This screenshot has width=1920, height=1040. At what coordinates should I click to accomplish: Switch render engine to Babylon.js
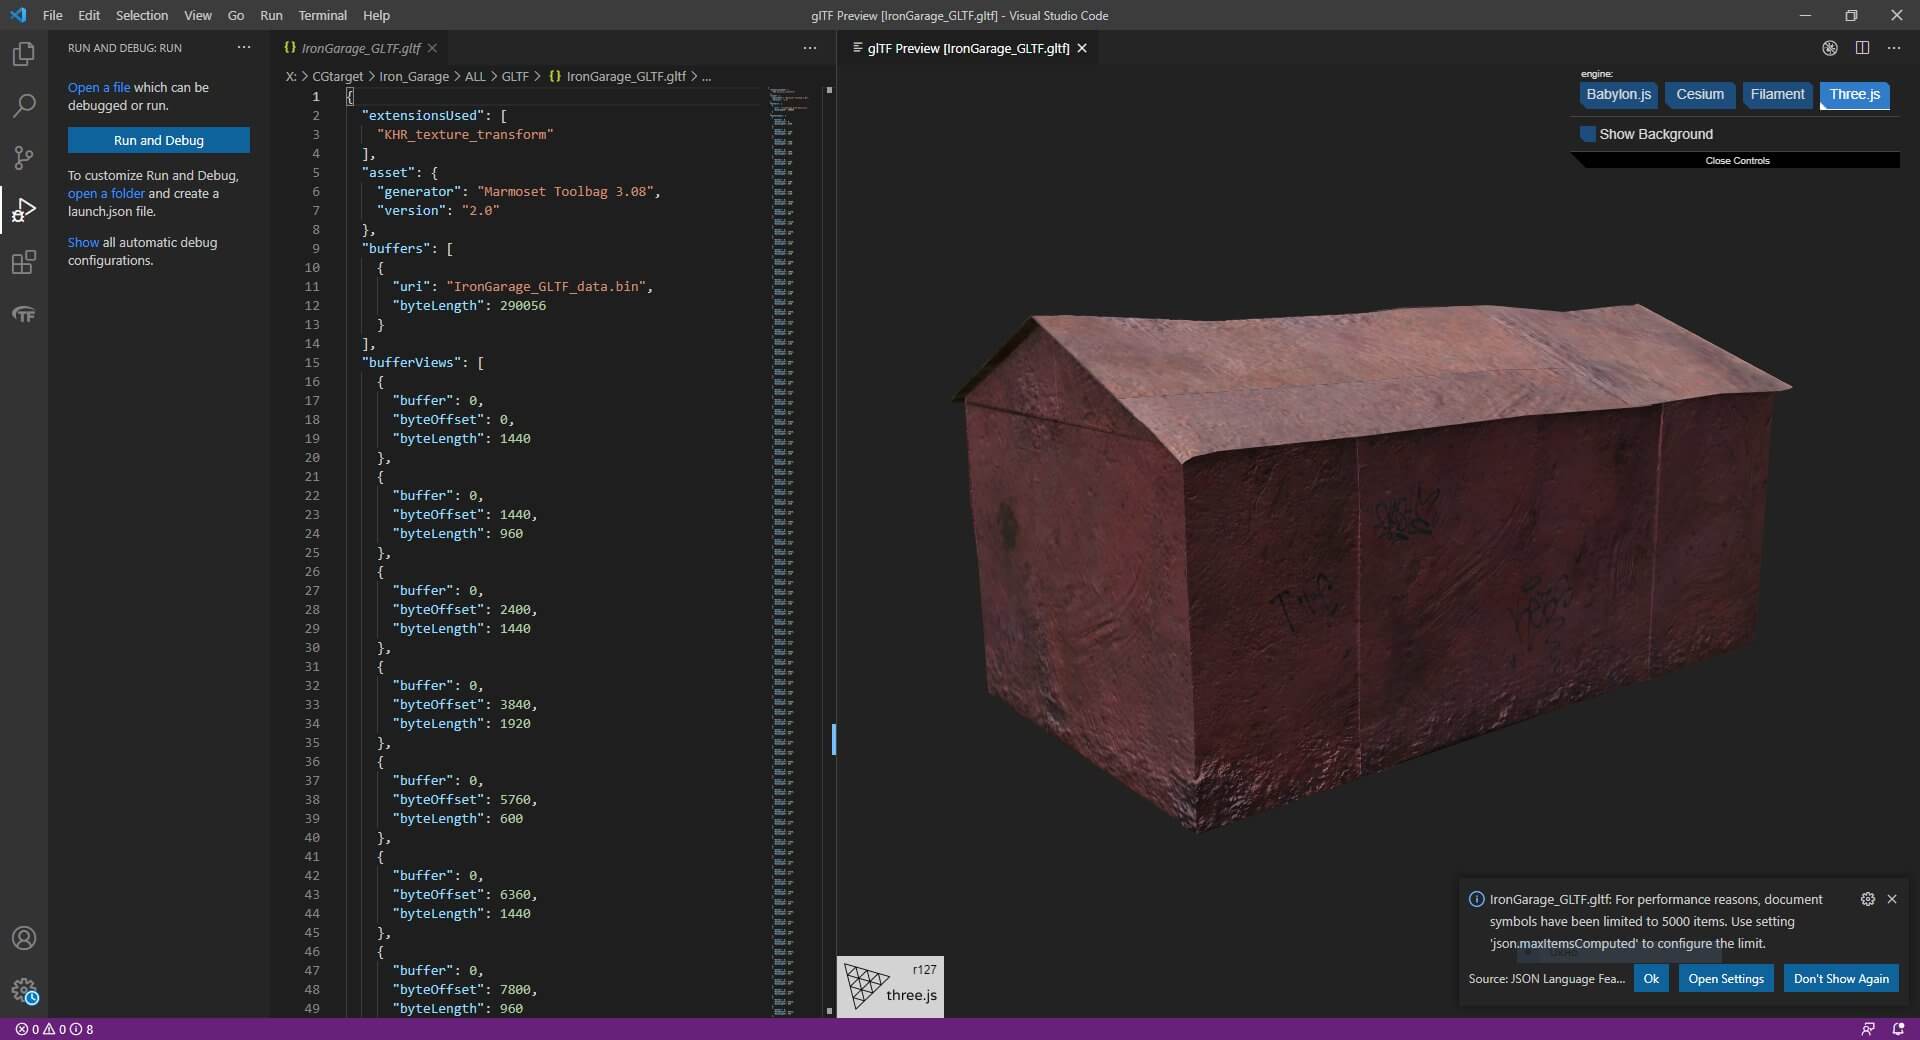pos(1618,95)
